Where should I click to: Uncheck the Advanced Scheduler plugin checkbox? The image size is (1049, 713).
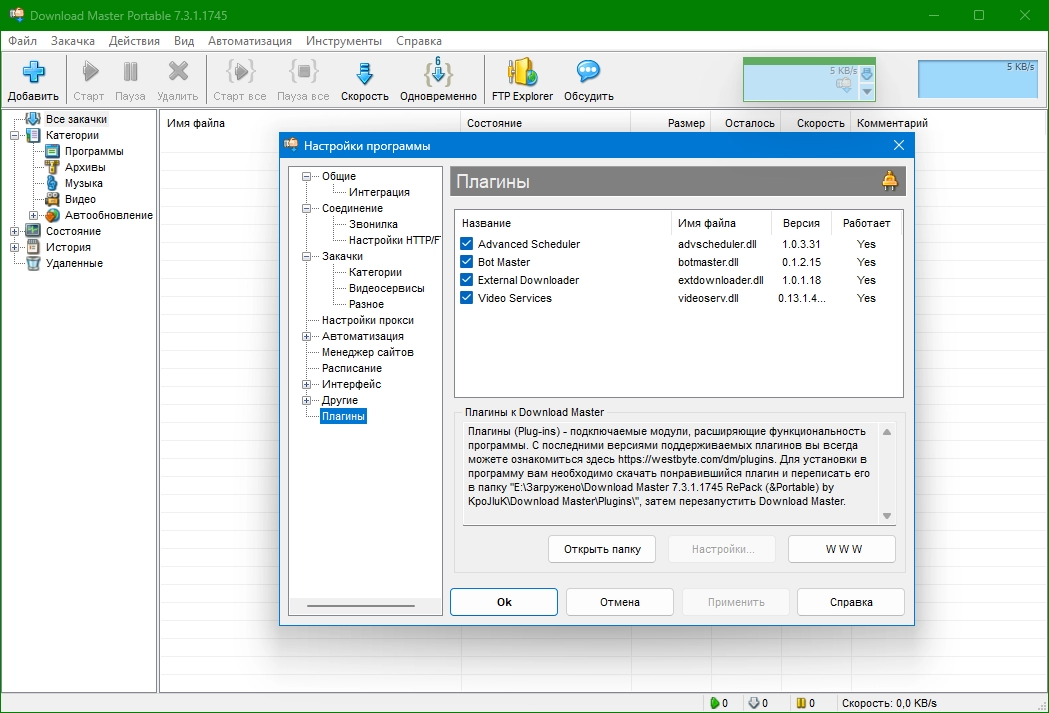click(x=467, y=244)
